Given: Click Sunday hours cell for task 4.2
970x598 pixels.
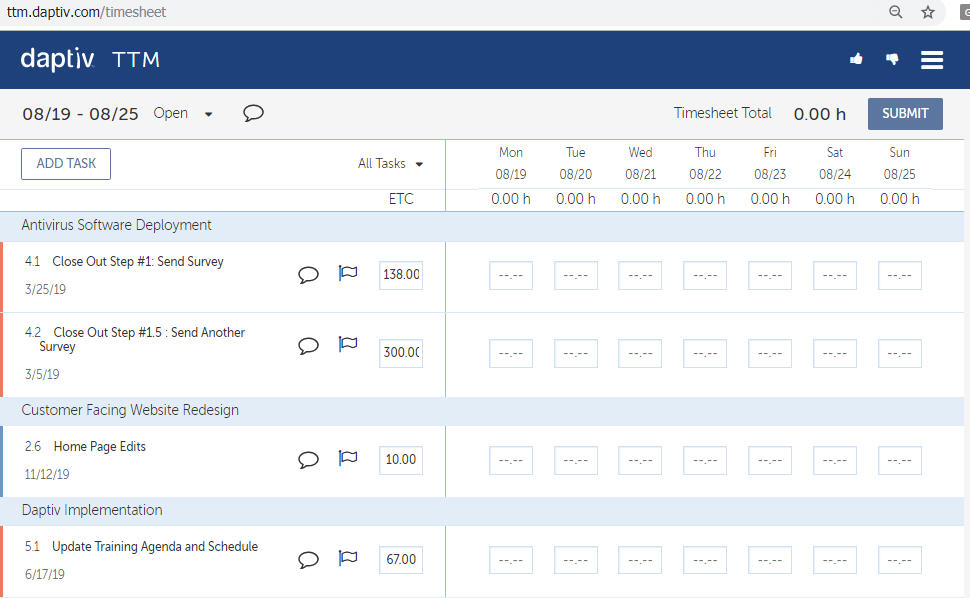Looking at the screenshot, I should pyautogui.click(x=900, y=354).
